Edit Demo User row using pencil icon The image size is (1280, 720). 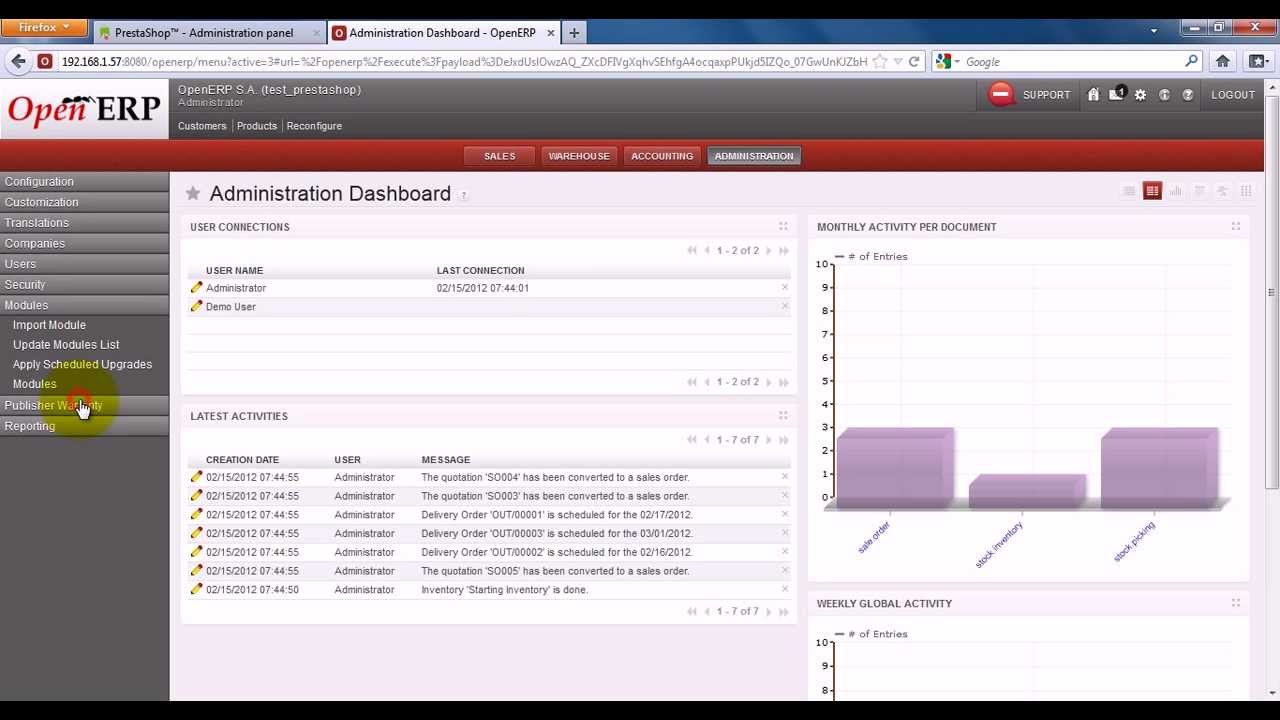[x=196, y=307]
